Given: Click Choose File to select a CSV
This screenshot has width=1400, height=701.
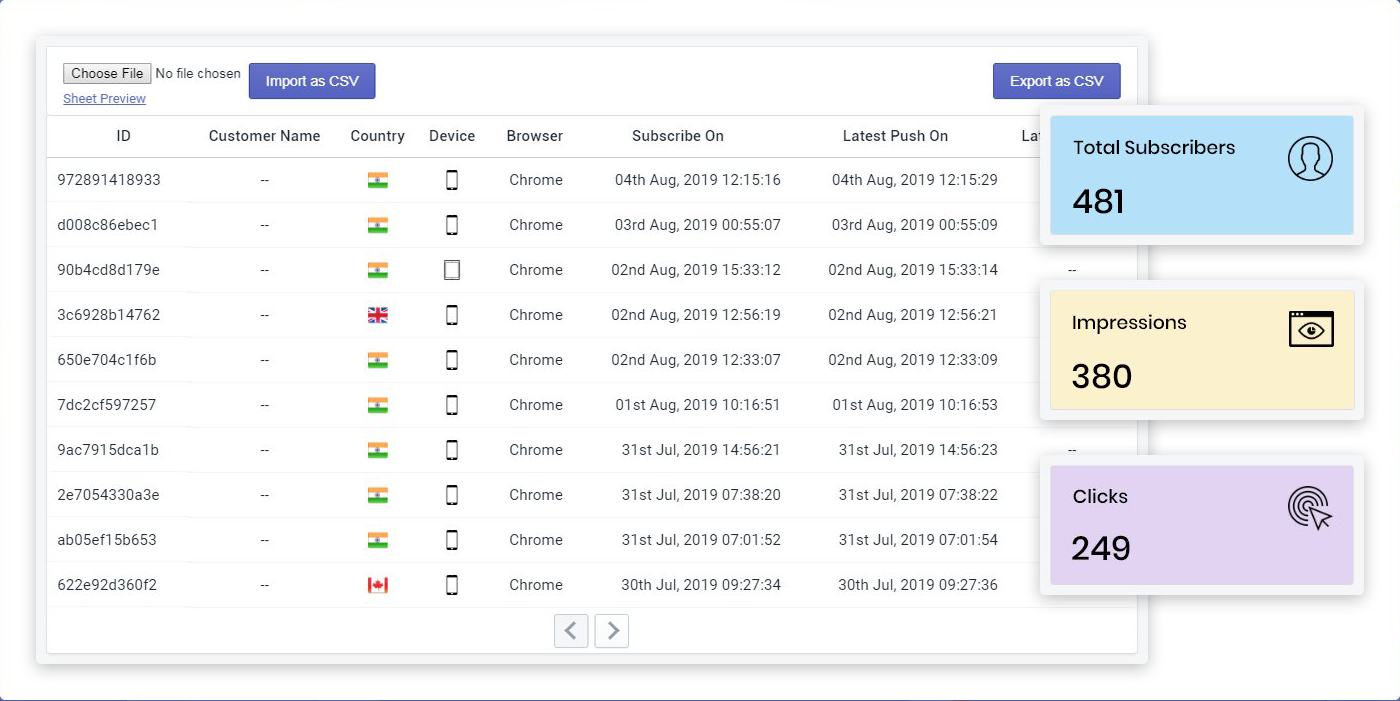Looking at the screenshot, I should point(107,73).
